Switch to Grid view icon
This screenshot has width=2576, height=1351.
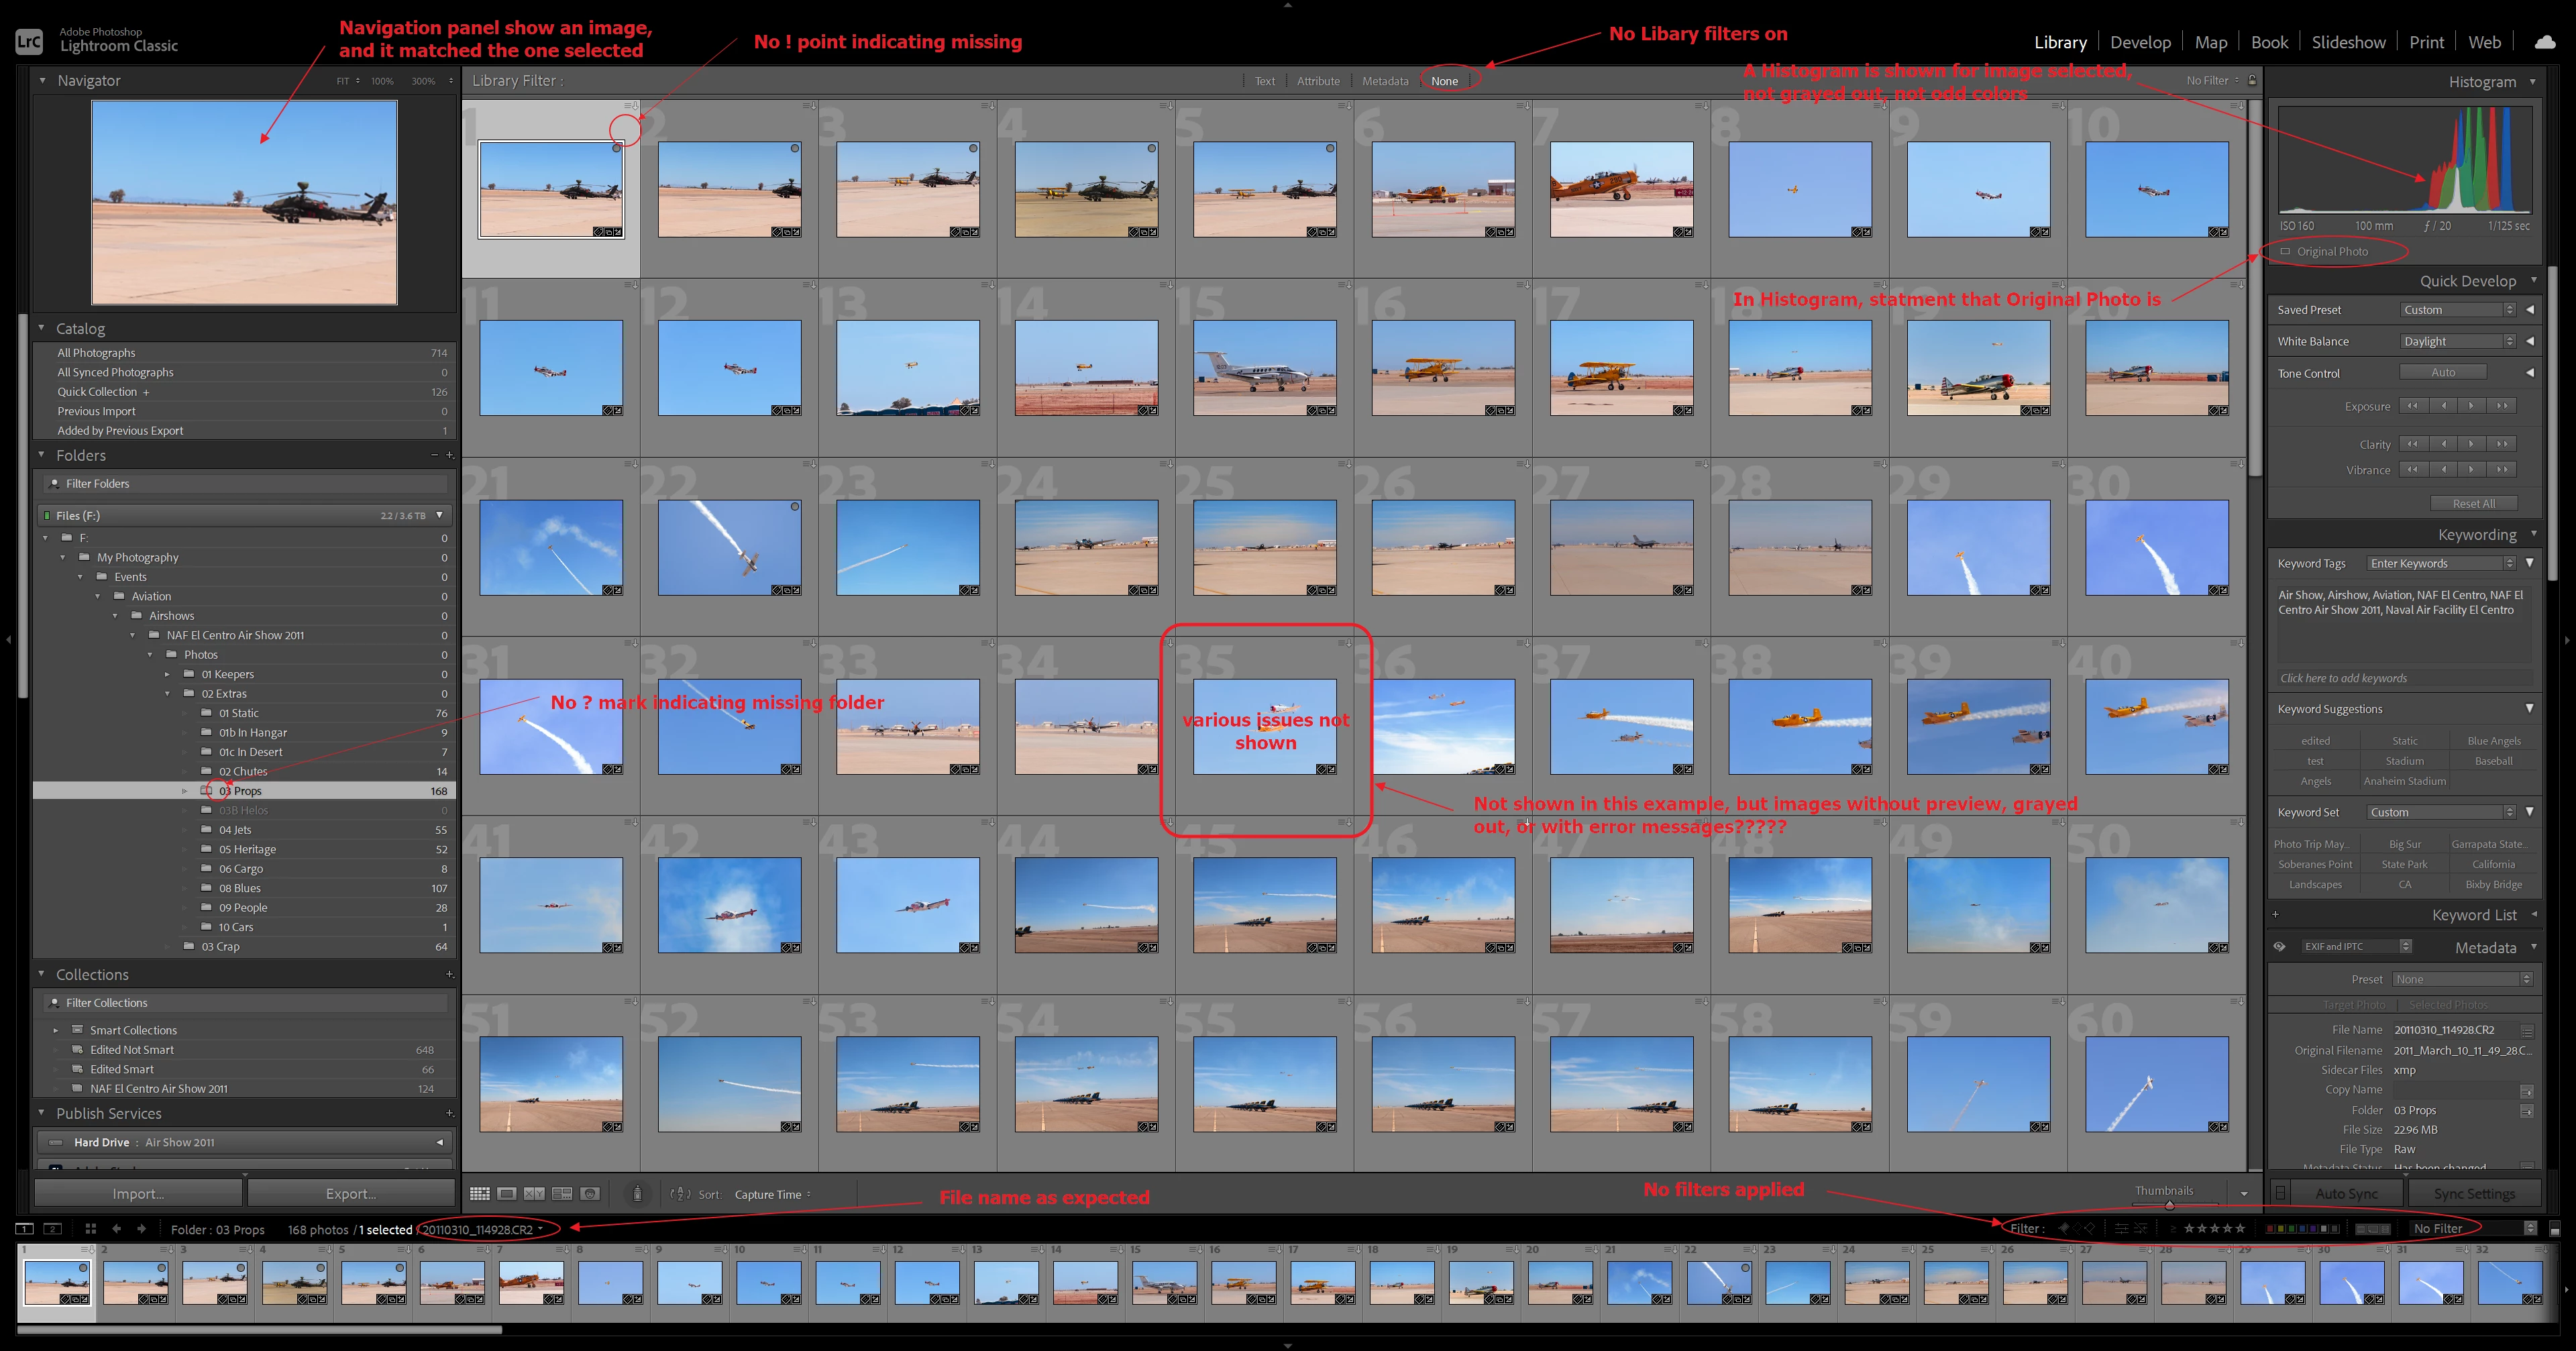[480, 1194]
